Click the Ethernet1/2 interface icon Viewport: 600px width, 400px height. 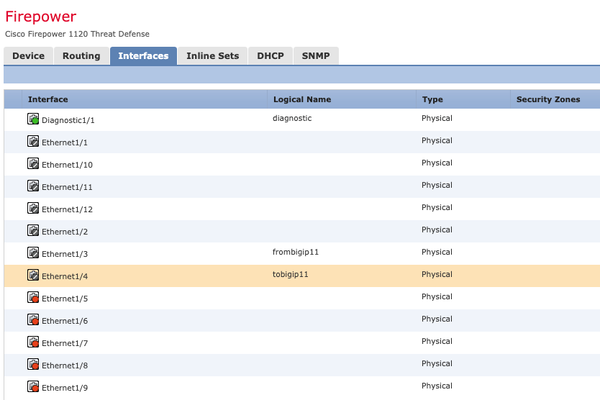tap(33, 230)
